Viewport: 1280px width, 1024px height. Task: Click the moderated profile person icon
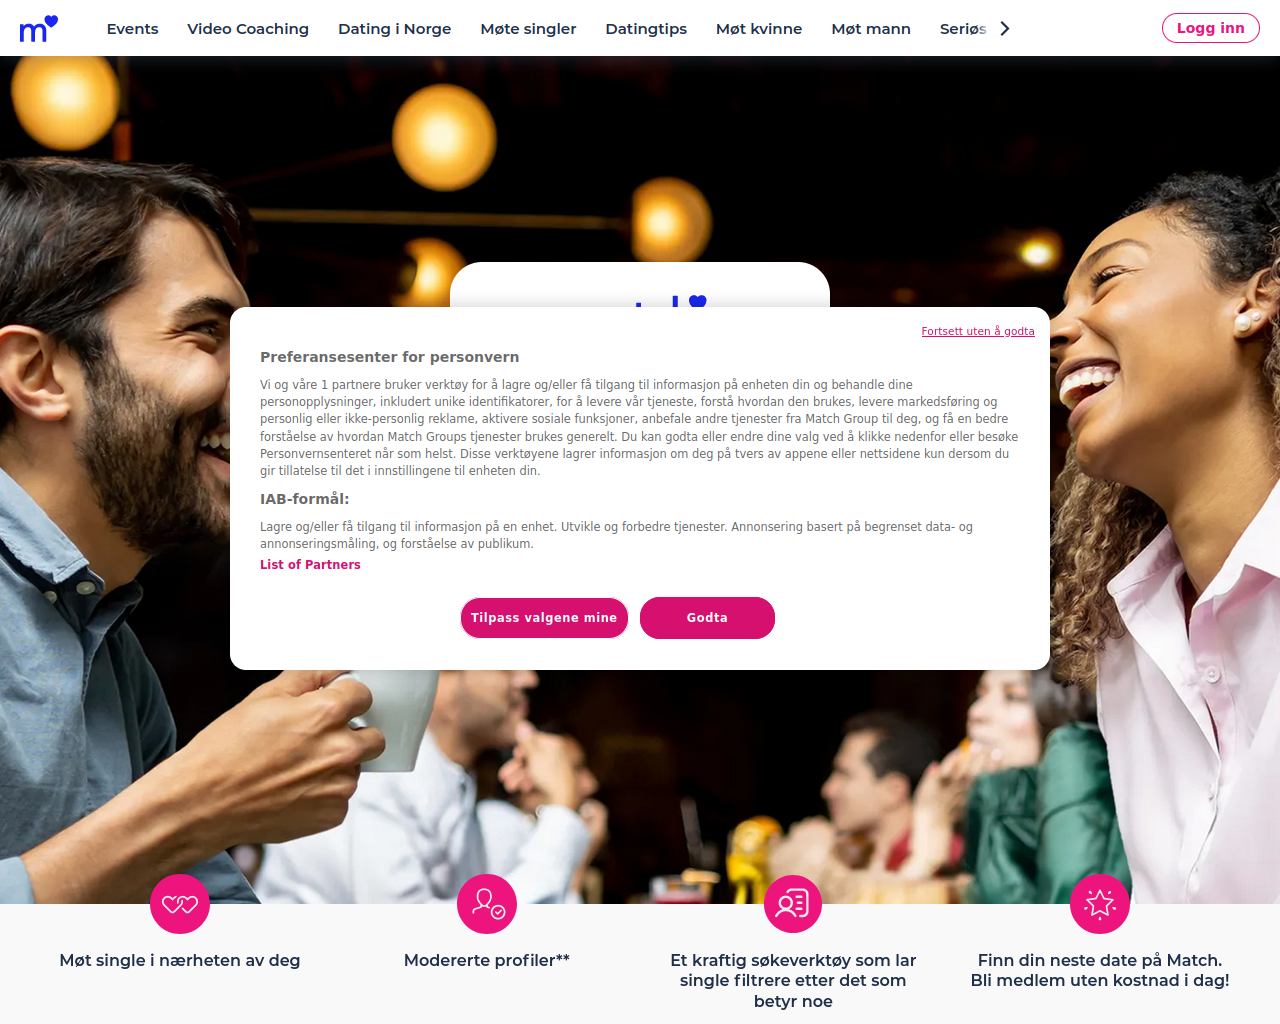487,904
